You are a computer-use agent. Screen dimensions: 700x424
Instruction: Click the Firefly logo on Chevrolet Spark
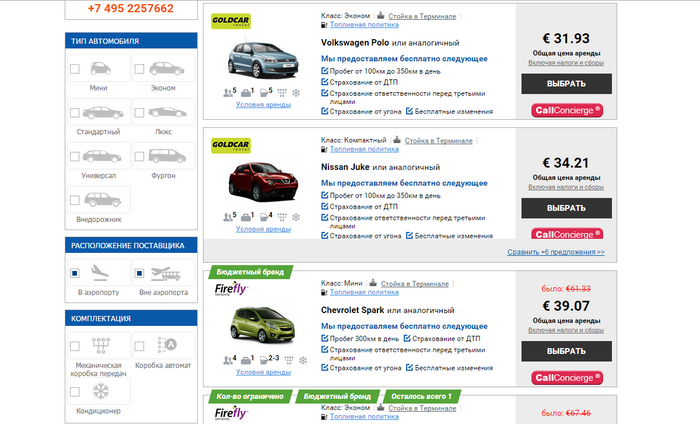pyautogui.click(x=231, y=289)
